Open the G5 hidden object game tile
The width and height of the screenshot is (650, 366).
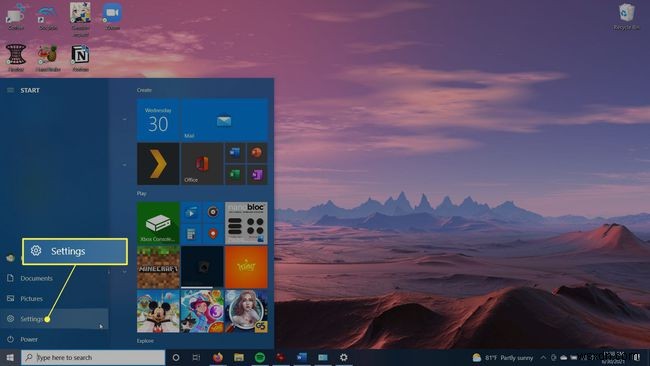(x=246, y=311)
